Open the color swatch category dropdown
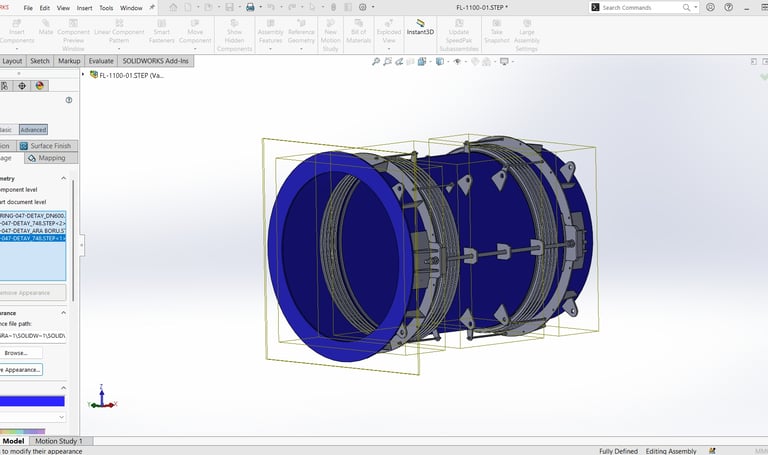The width and height of the screenshot is (768, 455). [x=61, y=417]
